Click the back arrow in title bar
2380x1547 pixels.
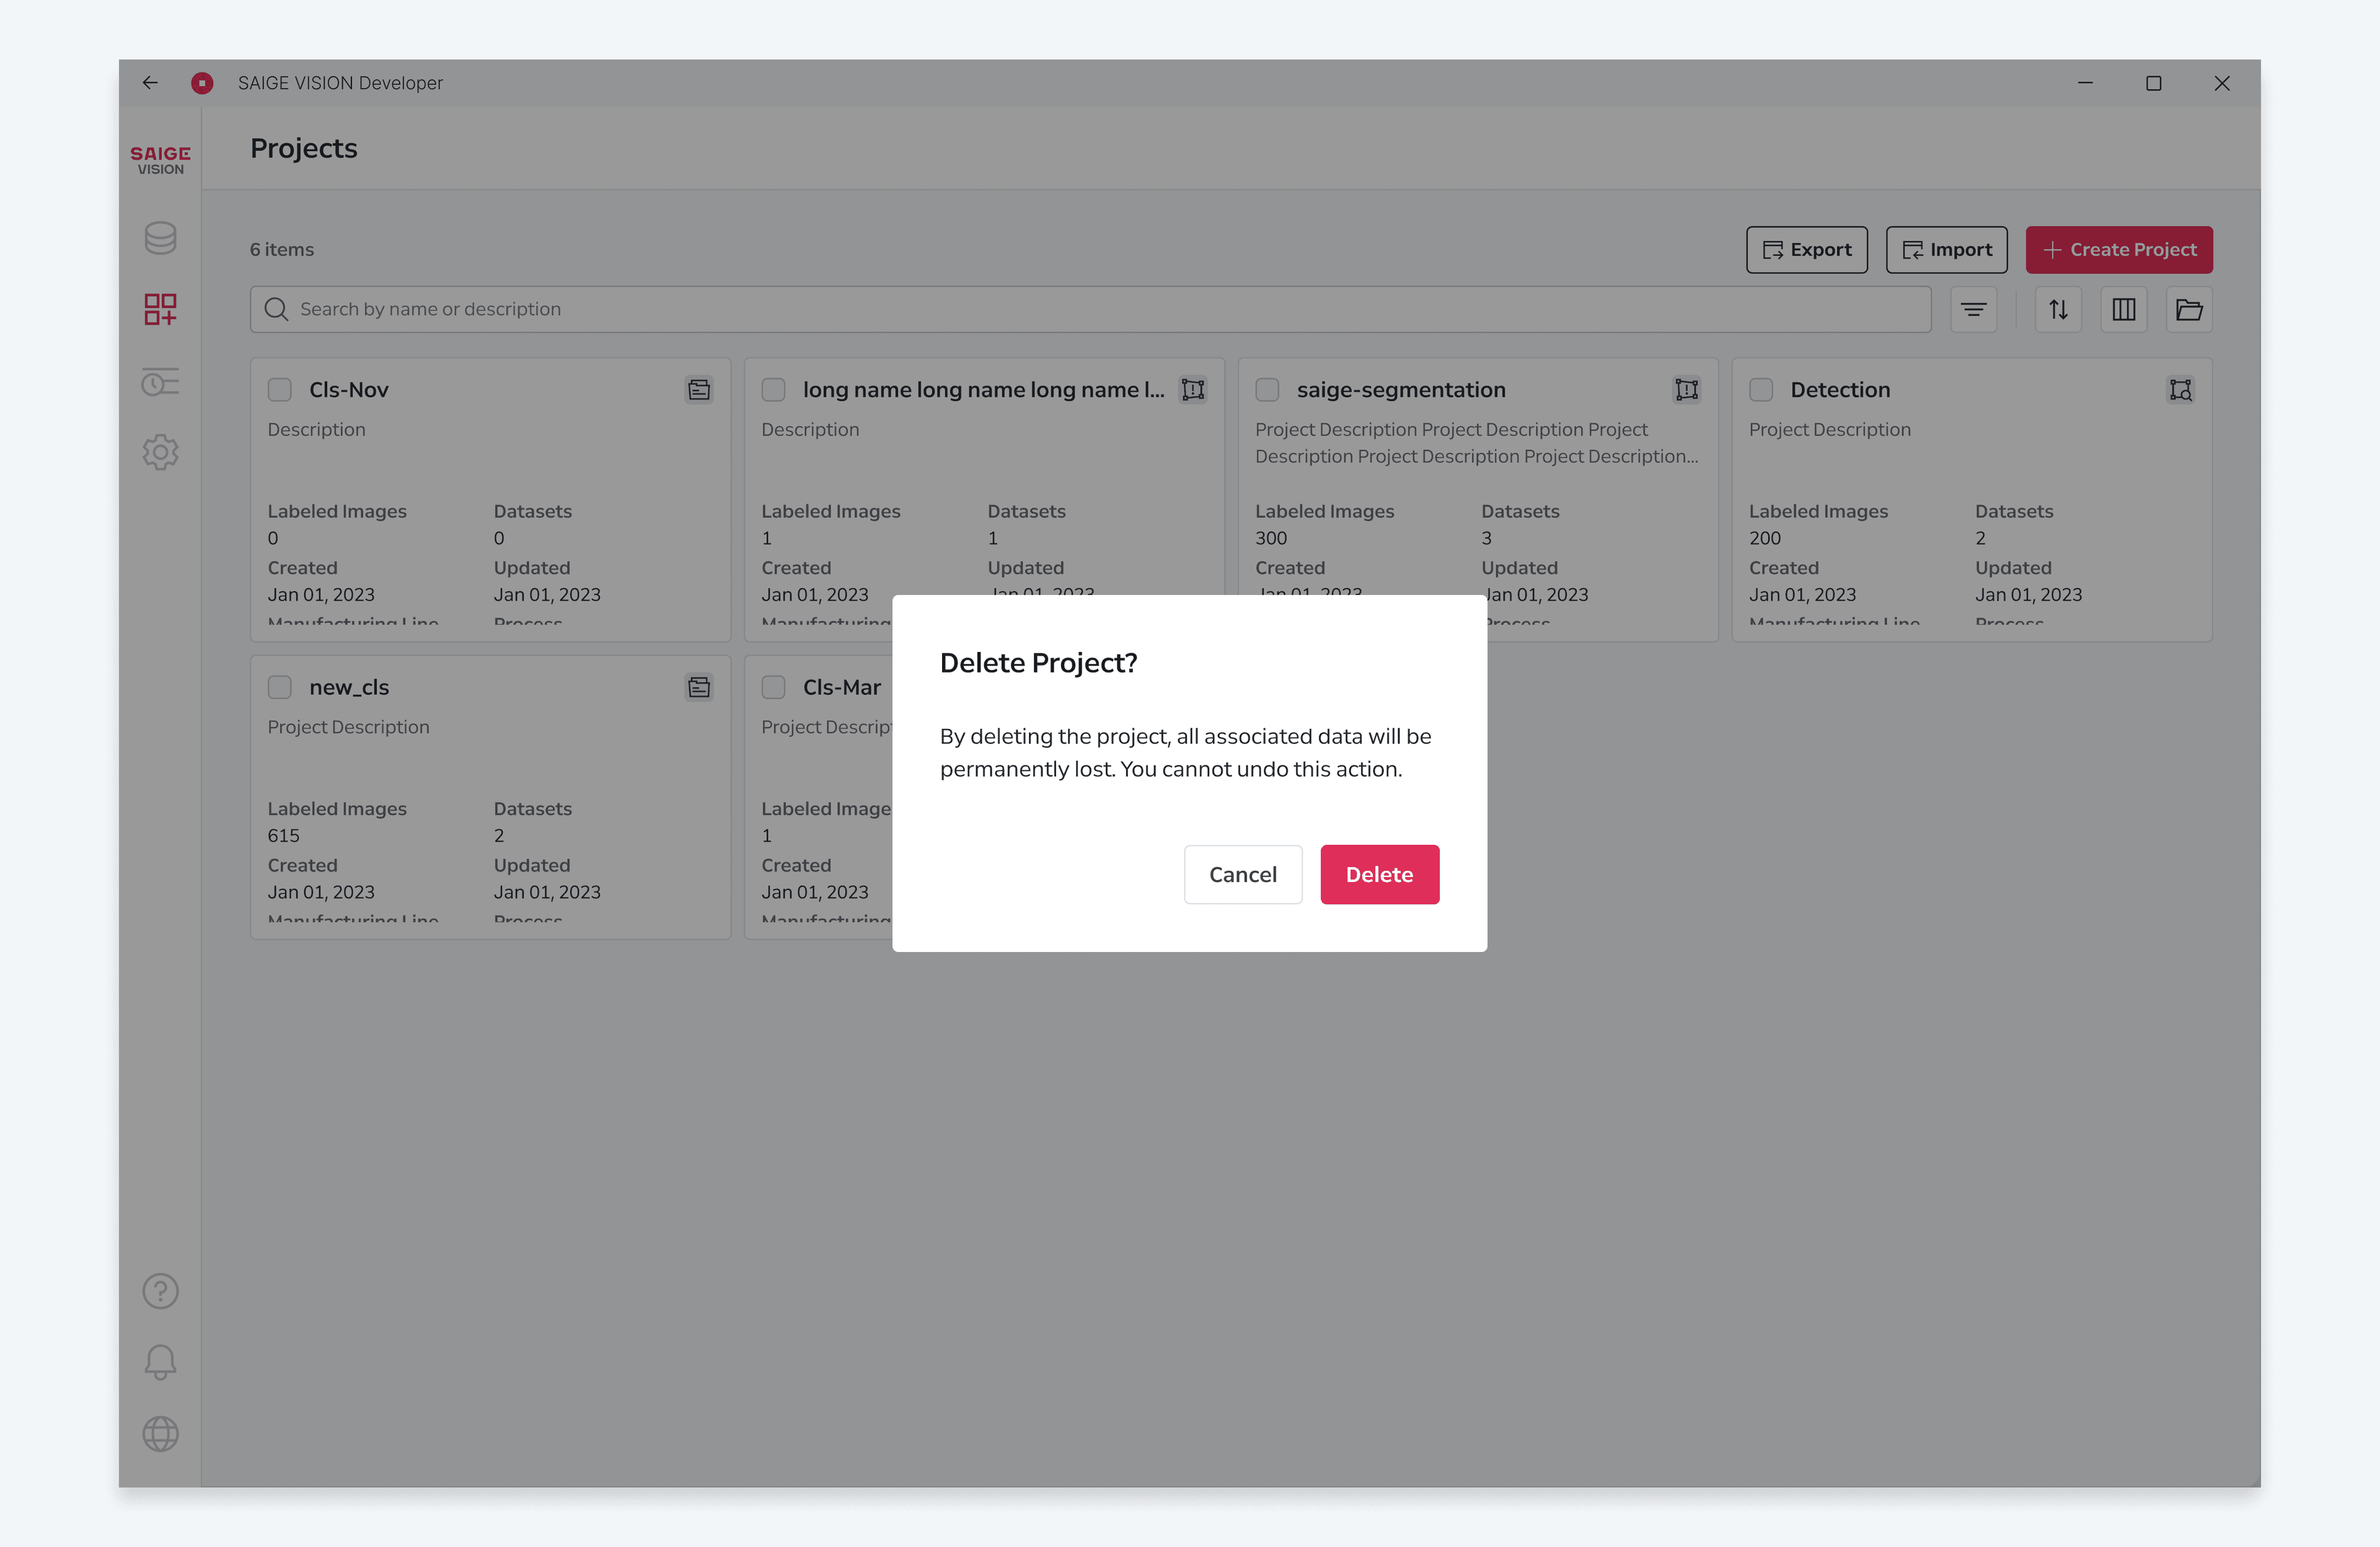(x=150, y=83)
